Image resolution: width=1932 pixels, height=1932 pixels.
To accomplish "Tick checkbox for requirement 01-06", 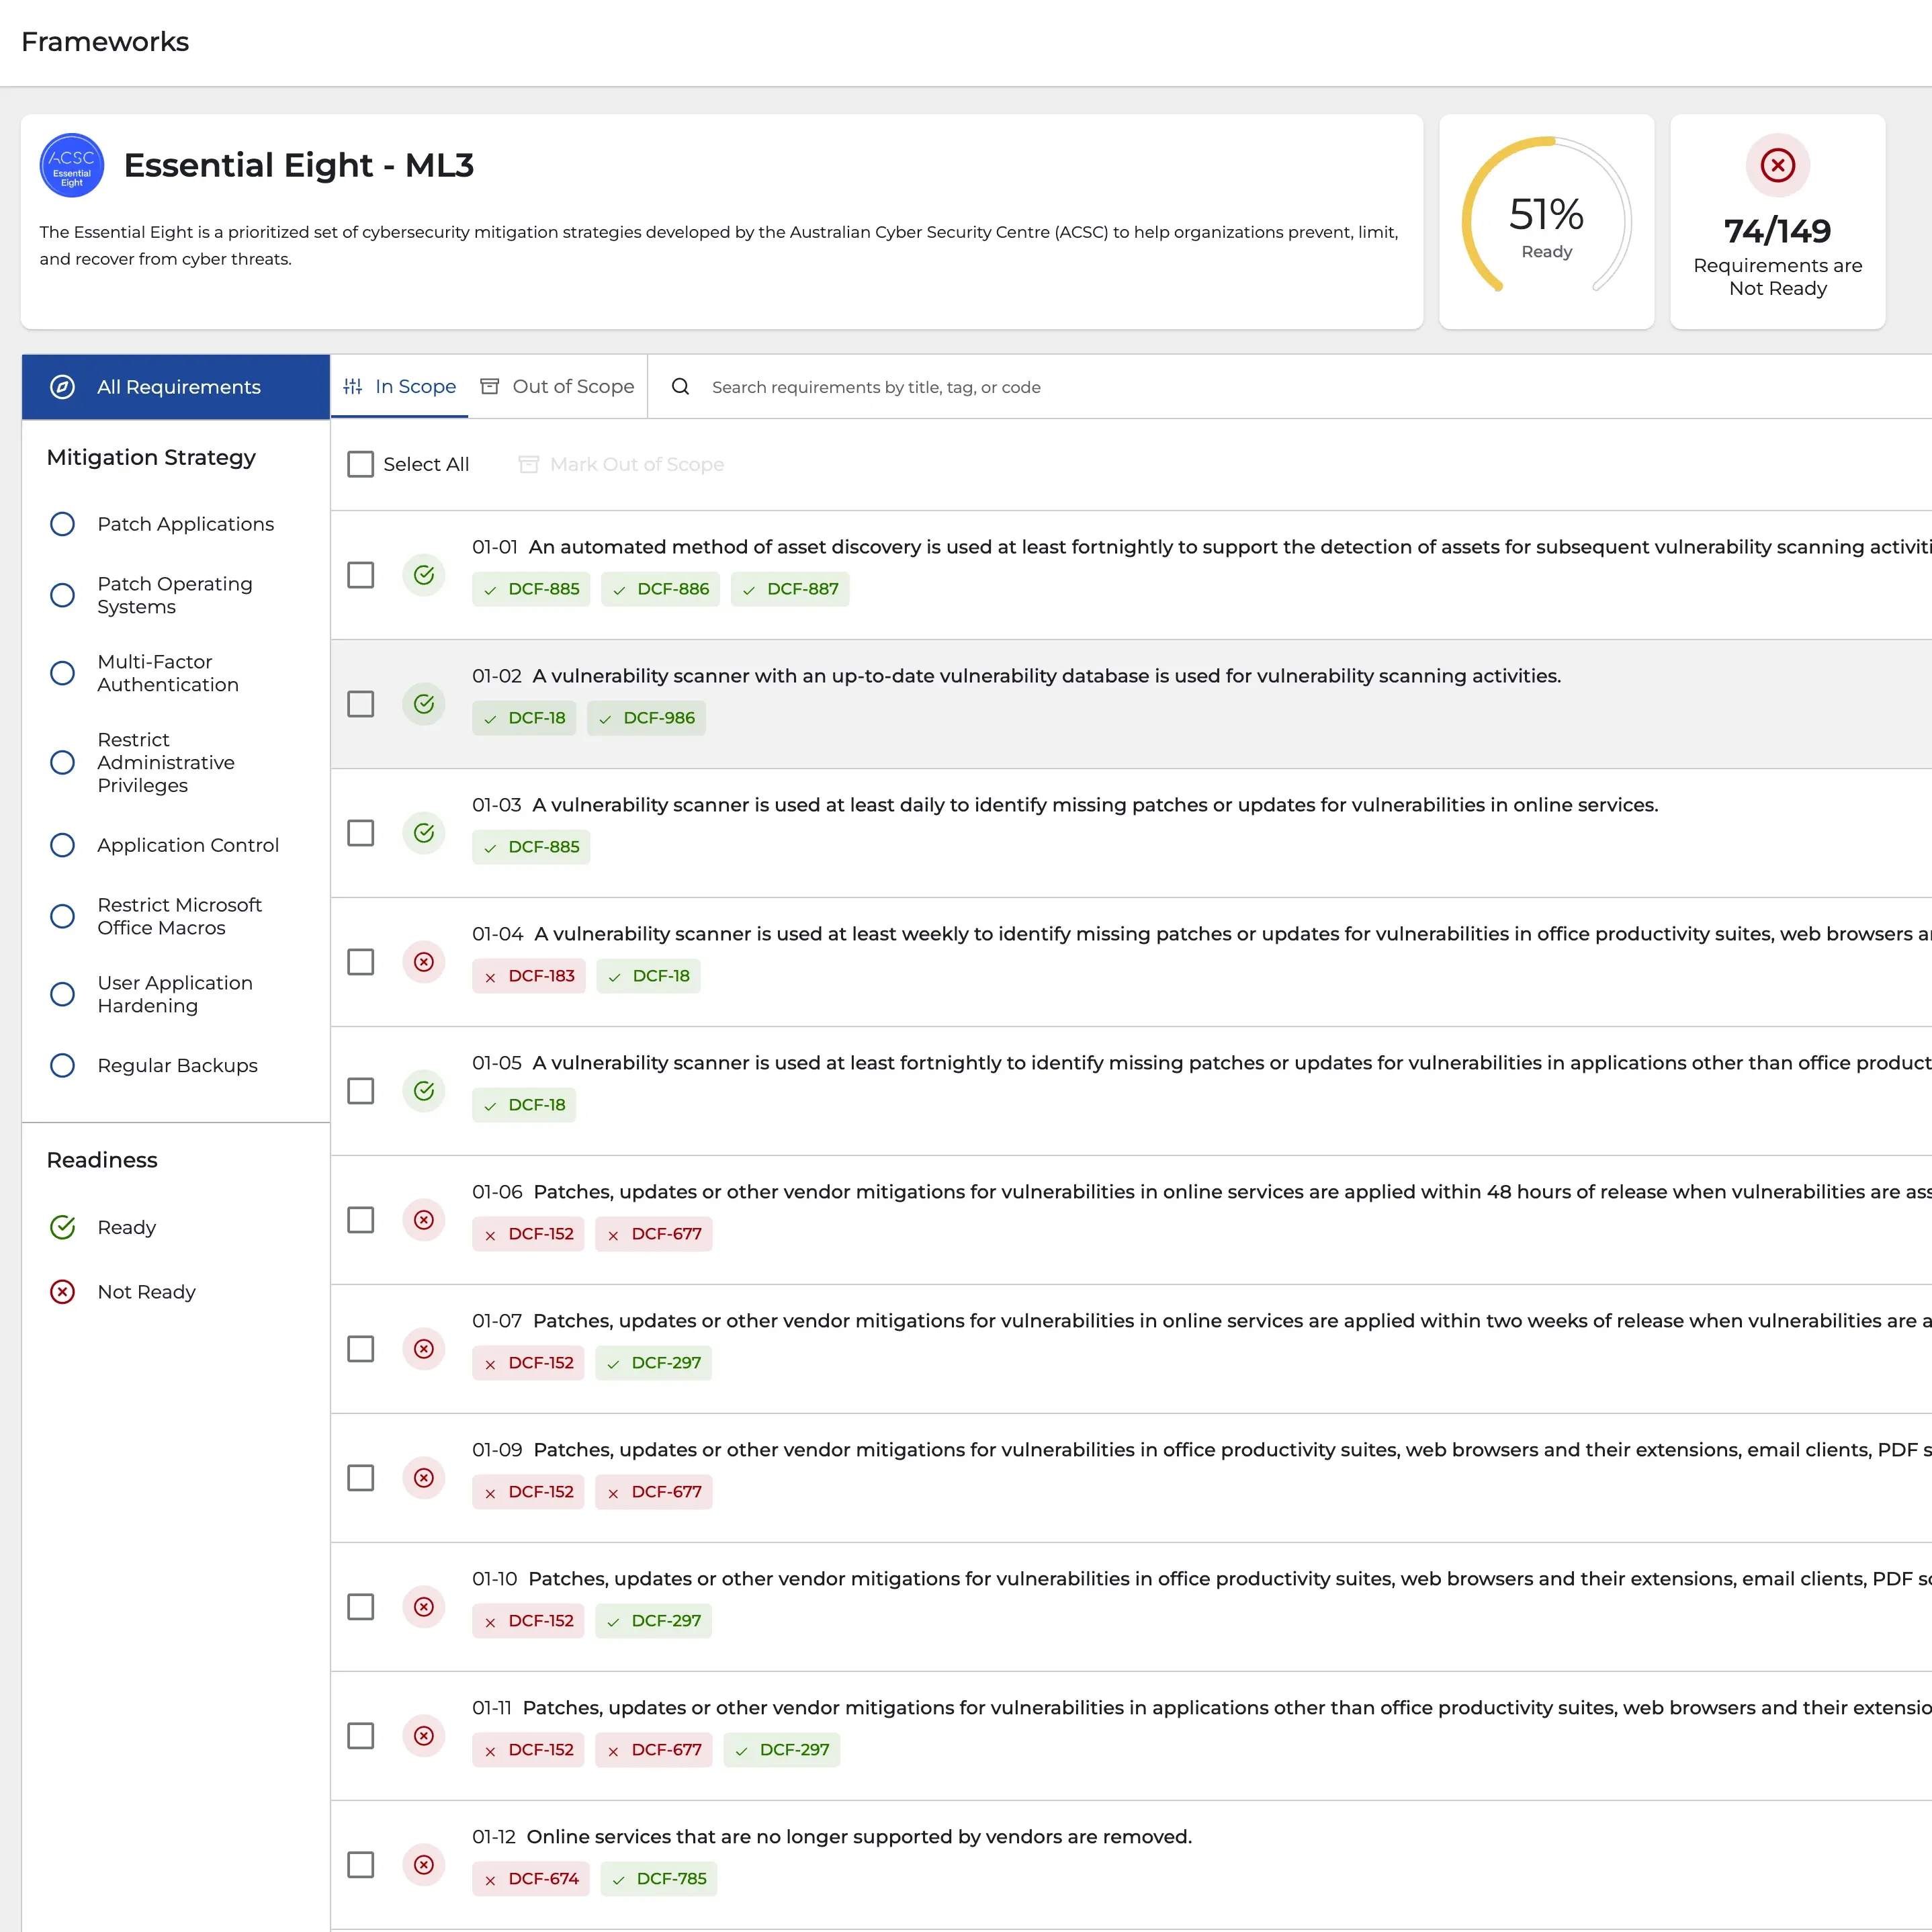I will 361,1220.
